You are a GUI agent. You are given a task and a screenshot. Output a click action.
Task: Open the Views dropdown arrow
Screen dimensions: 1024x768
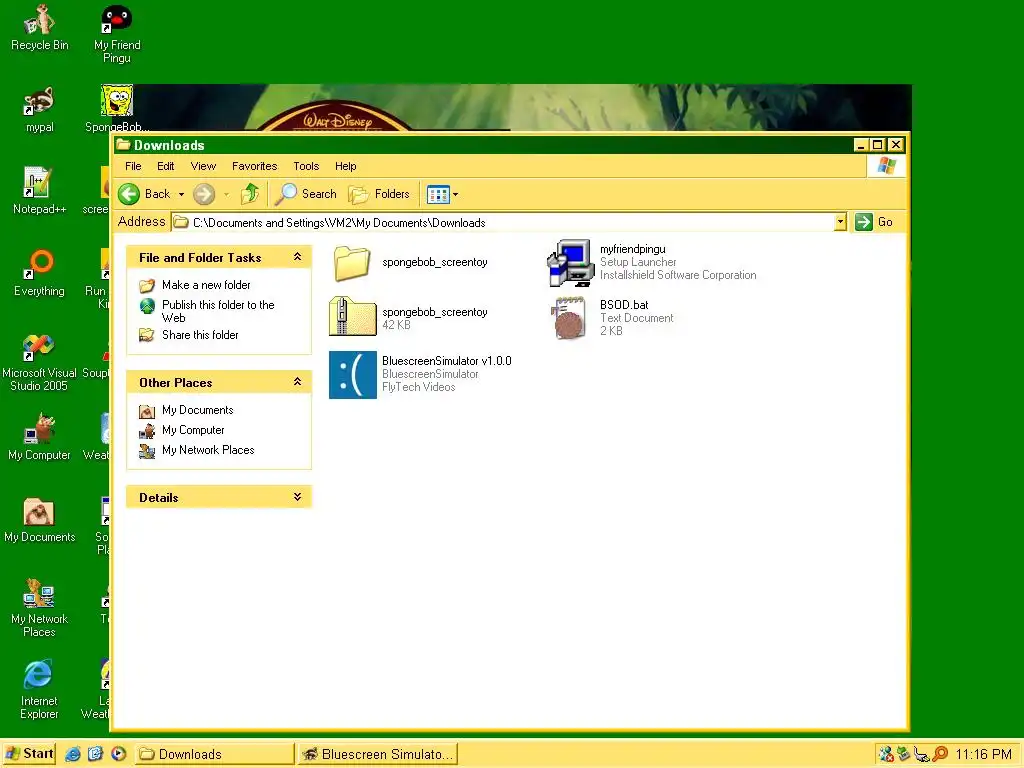455,195
